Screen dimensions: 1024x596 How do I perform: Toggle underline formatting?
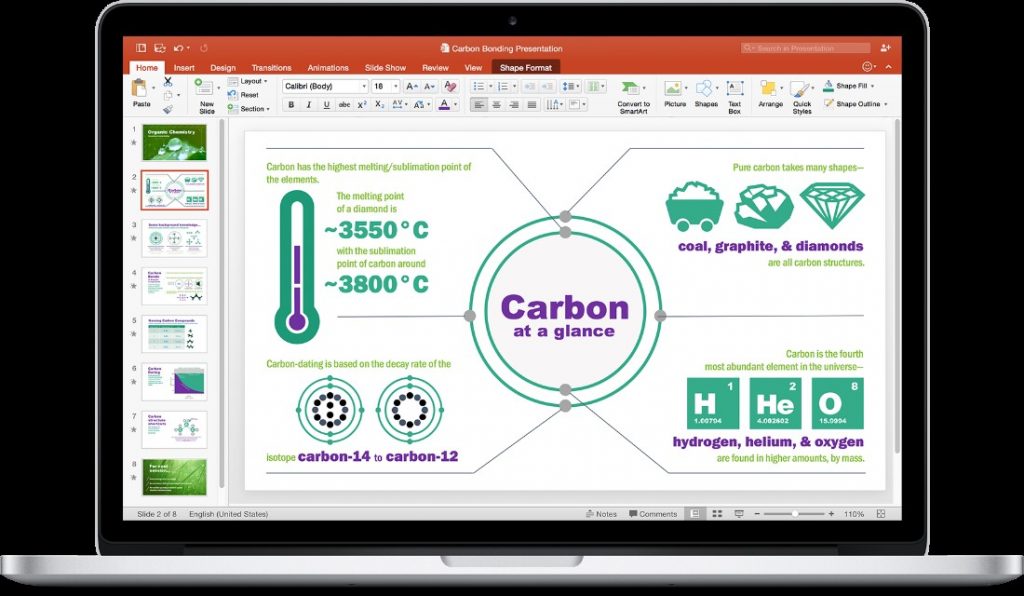324,103
